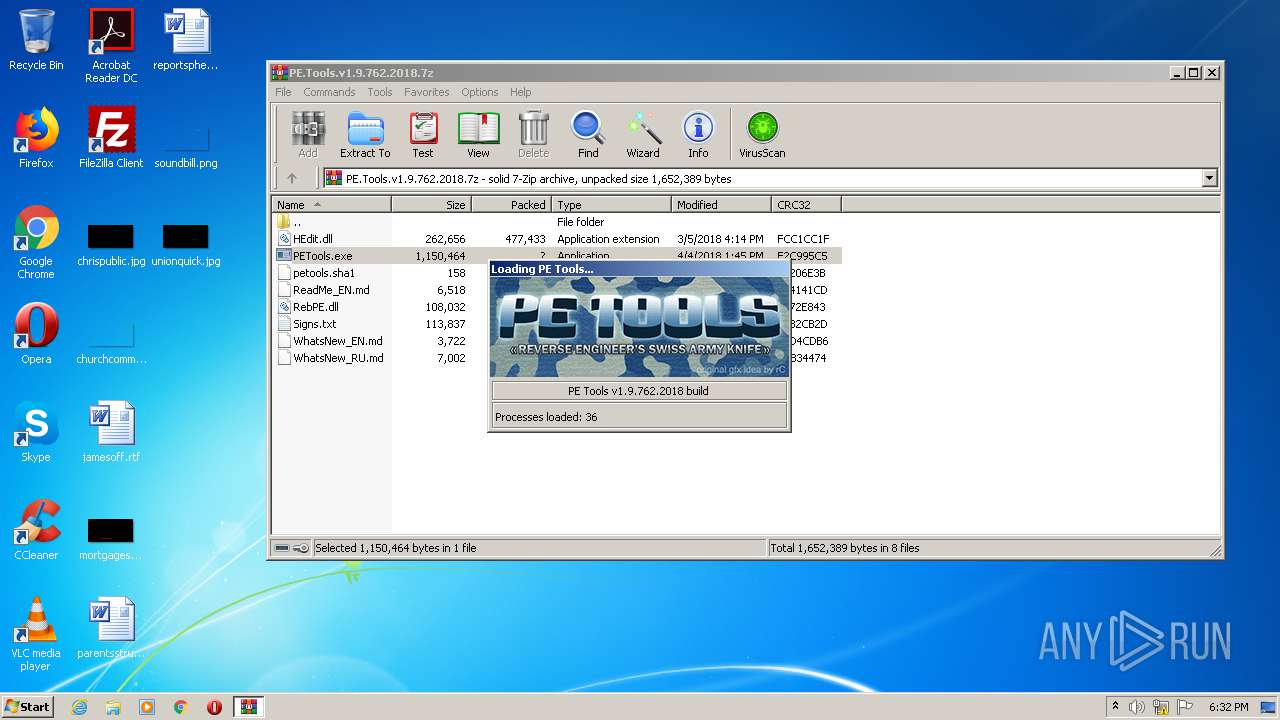
Task: Click the volume speaker tray icon
Action: 1137,707
